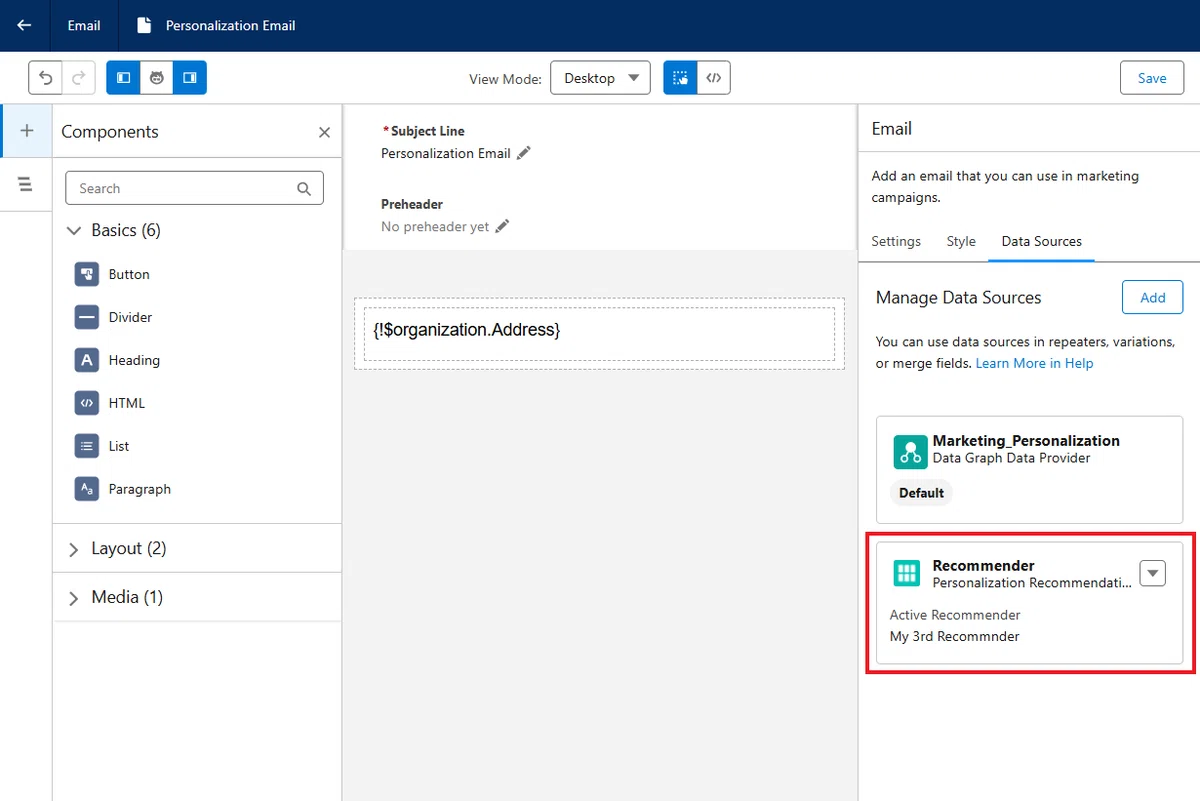Click the Heading component label

(x=134, y=360)
